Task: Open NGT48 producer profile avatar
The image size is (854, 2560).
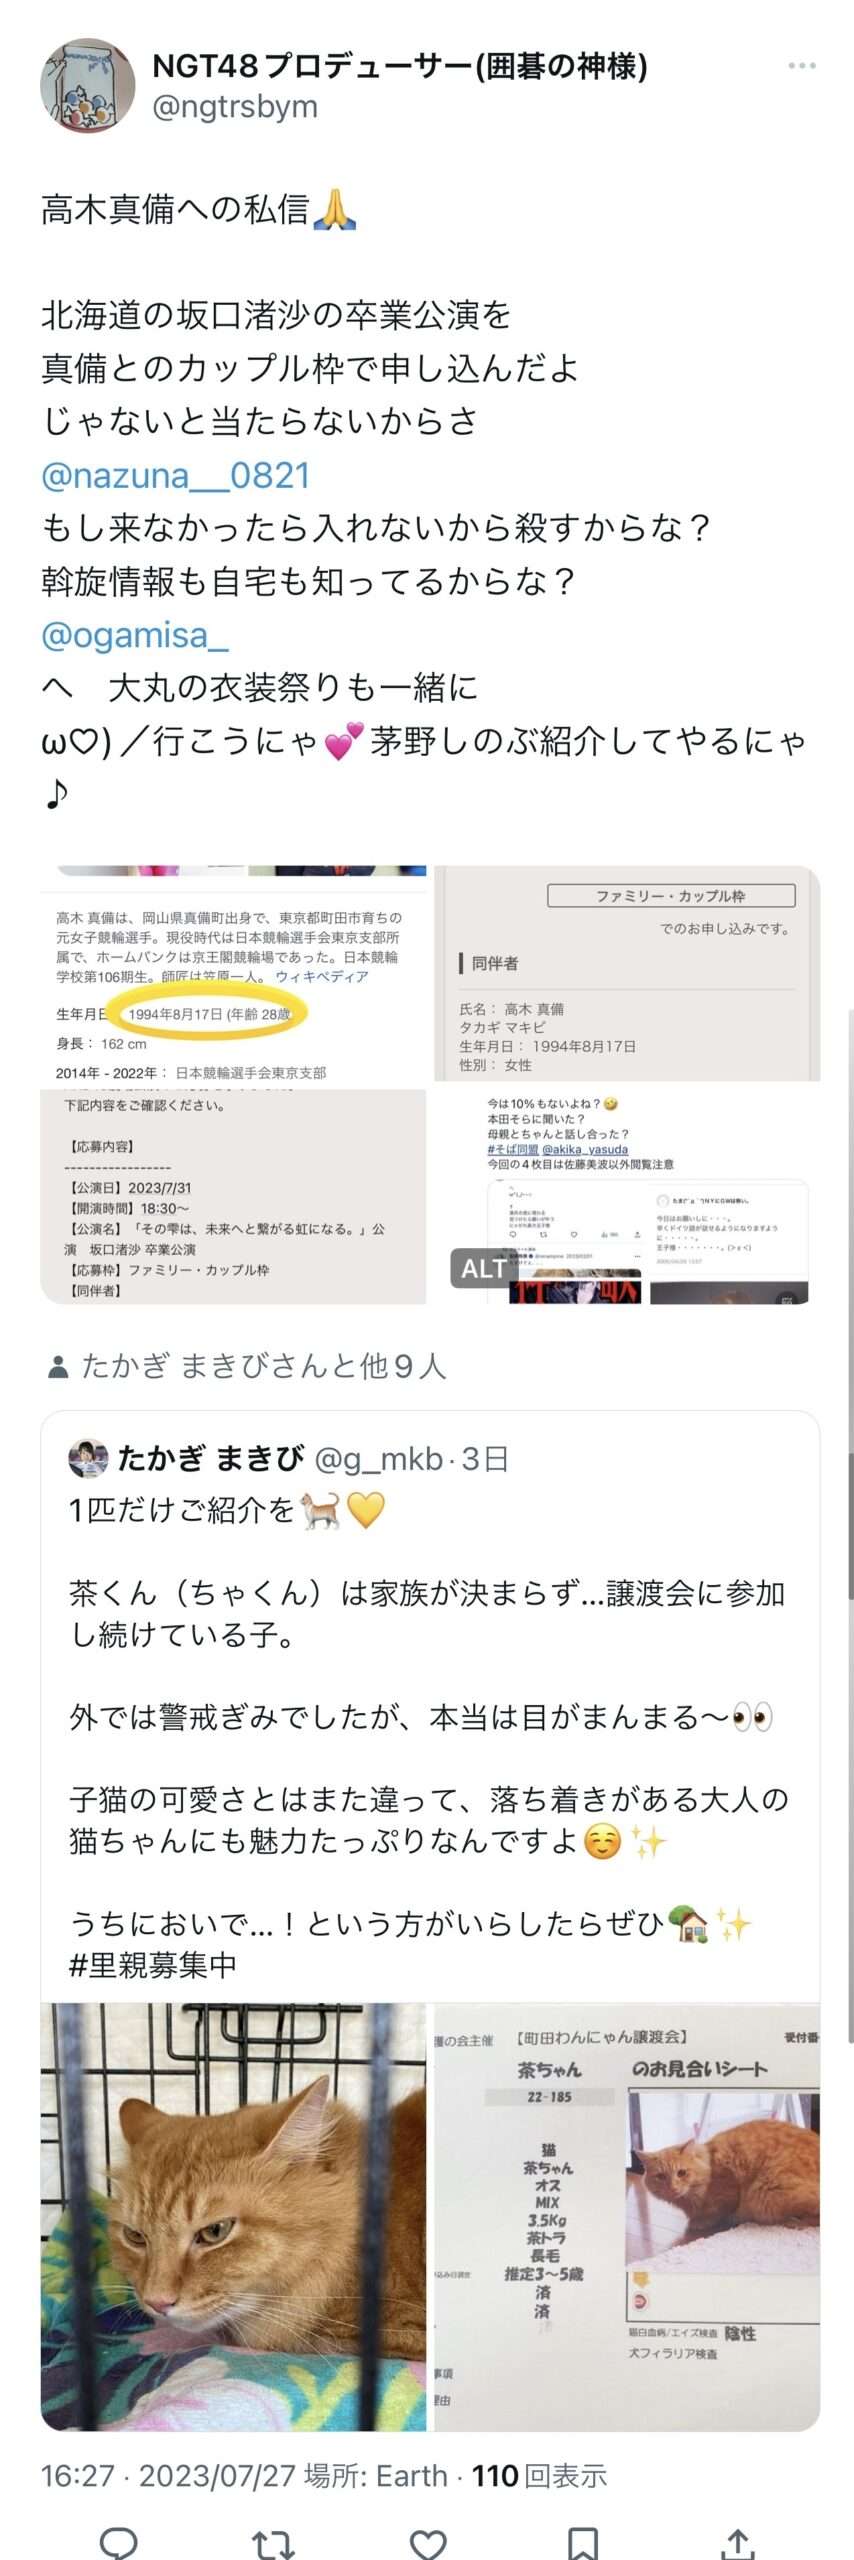Action: tap(87, 86)
